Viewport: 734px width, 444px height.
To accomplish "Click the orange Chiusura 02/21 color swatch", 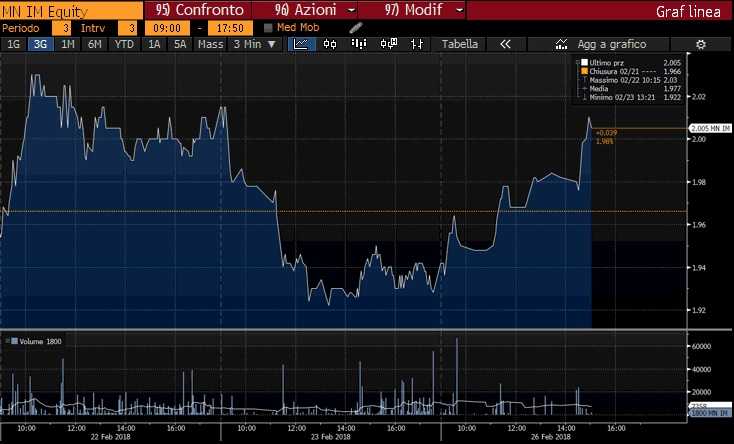I will [x=584, y=71].
